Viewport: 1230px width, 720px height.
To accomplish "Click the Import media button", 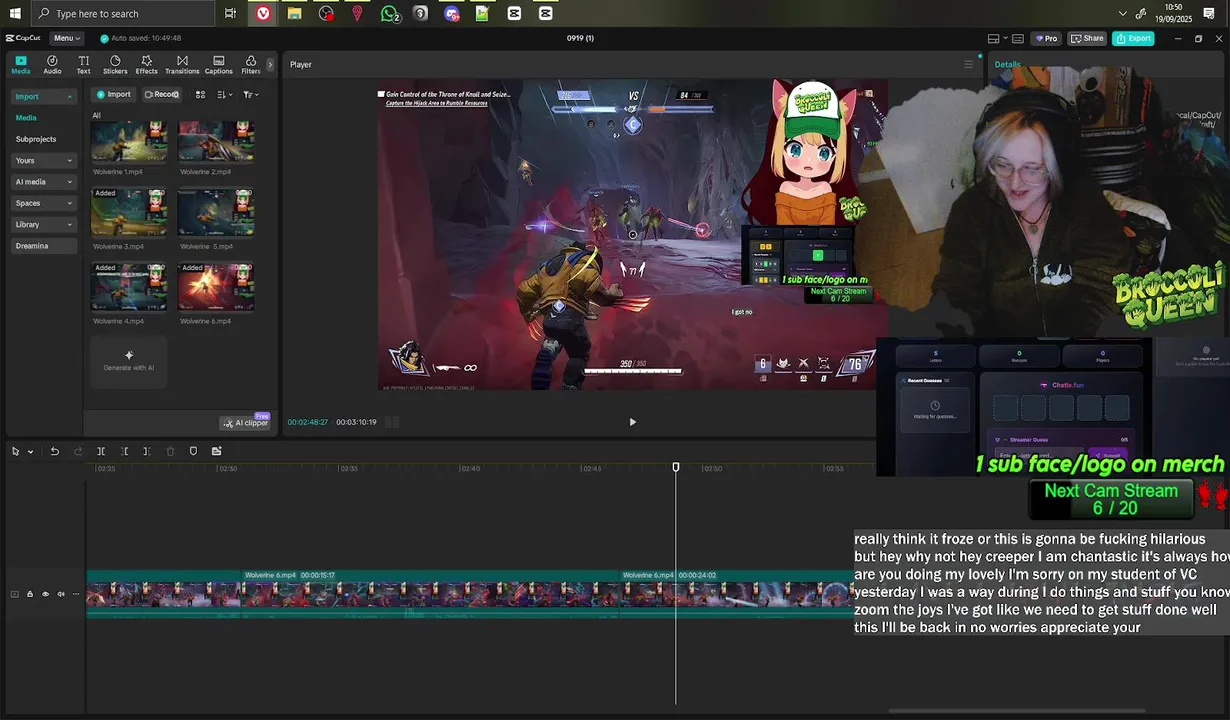I will pyautogui.click(x=113, y=94).
